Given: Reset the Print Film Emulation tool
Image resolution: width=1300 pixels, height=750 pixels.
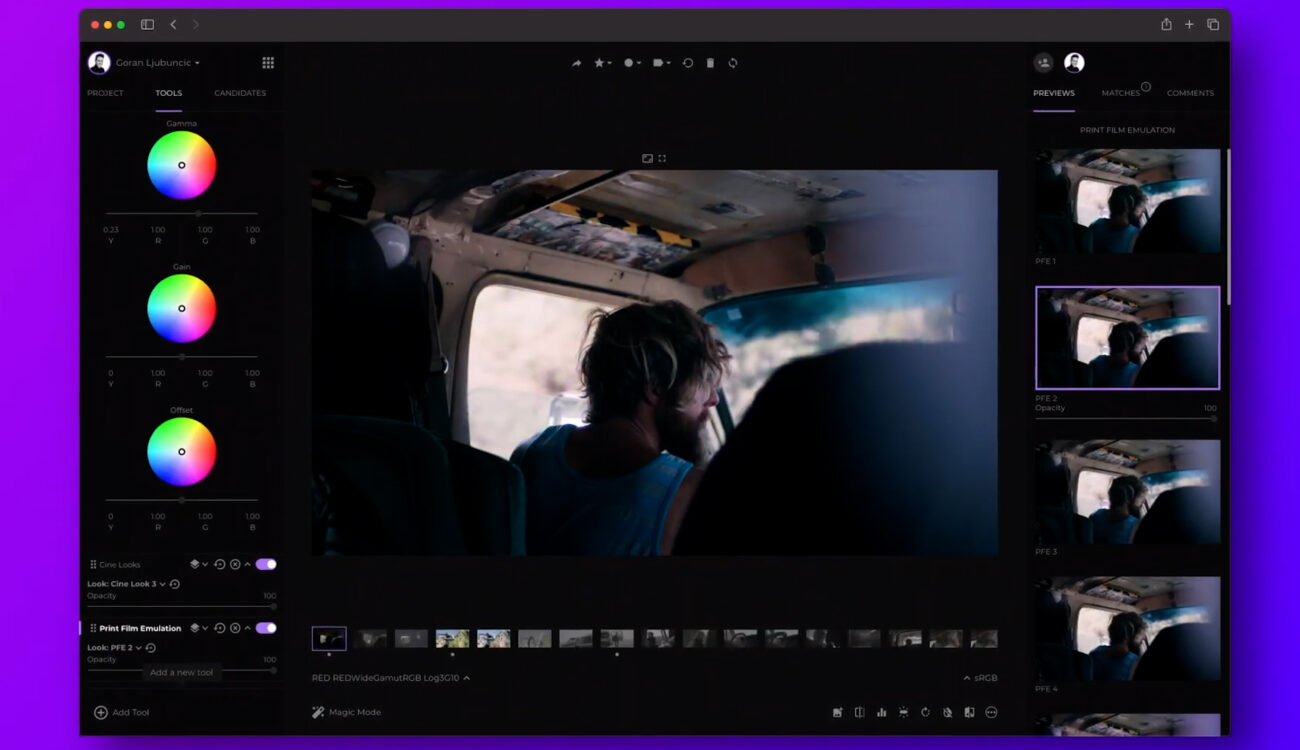Looking at the screenshot, I should point(220,628).
